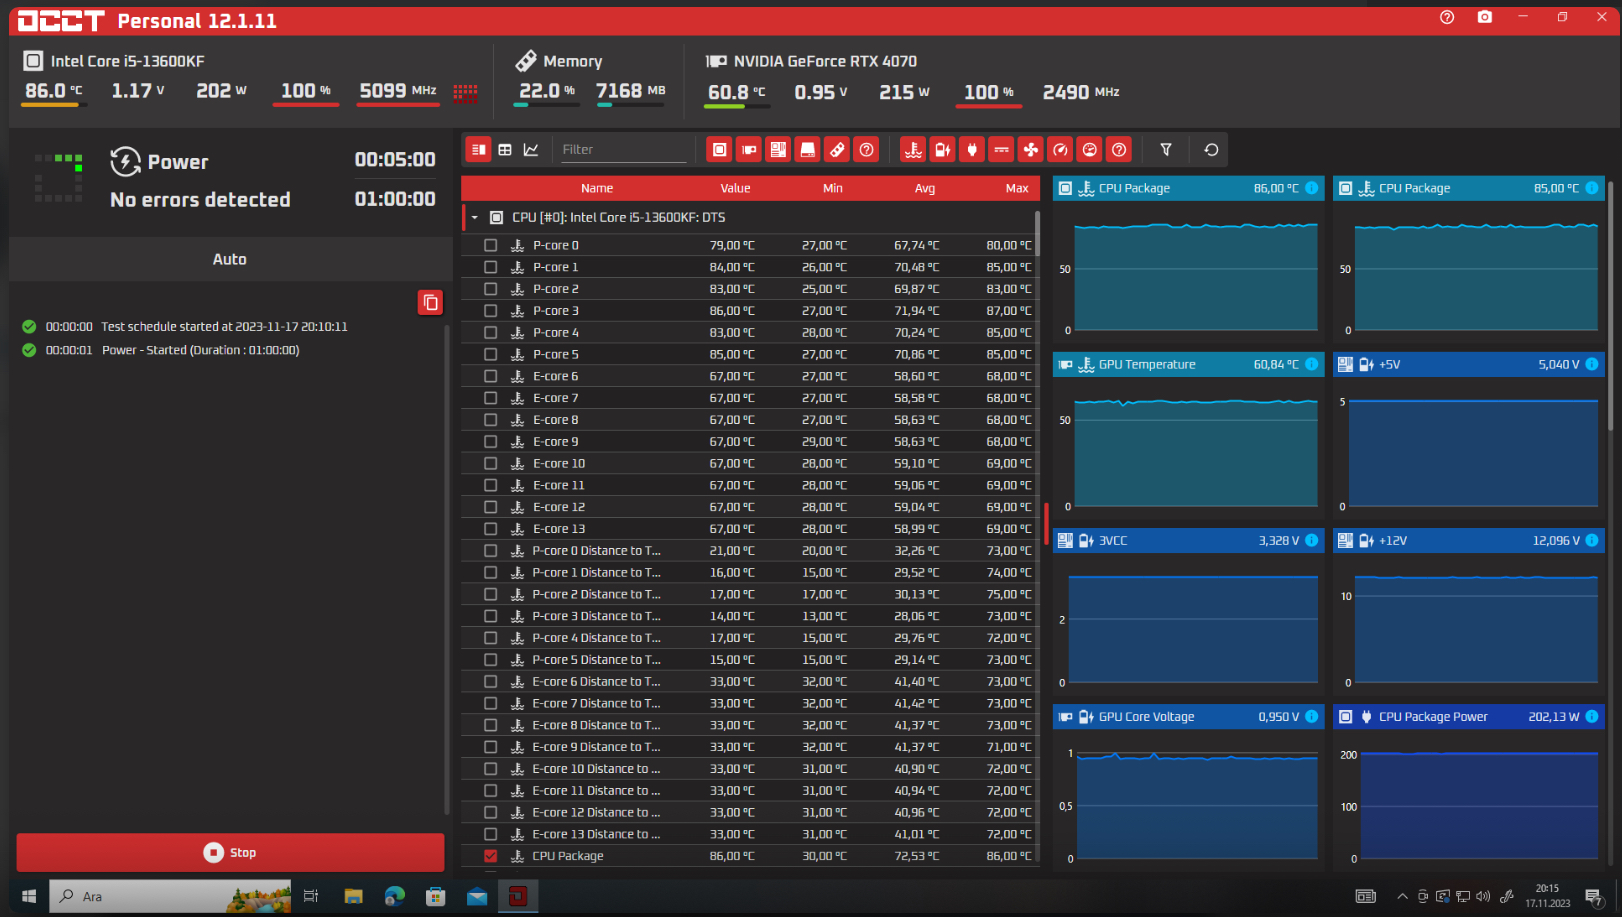This screenshot has height=917, width=1622.
Task: Check the E-core 6 checkbox
Action: coord(490,376)
